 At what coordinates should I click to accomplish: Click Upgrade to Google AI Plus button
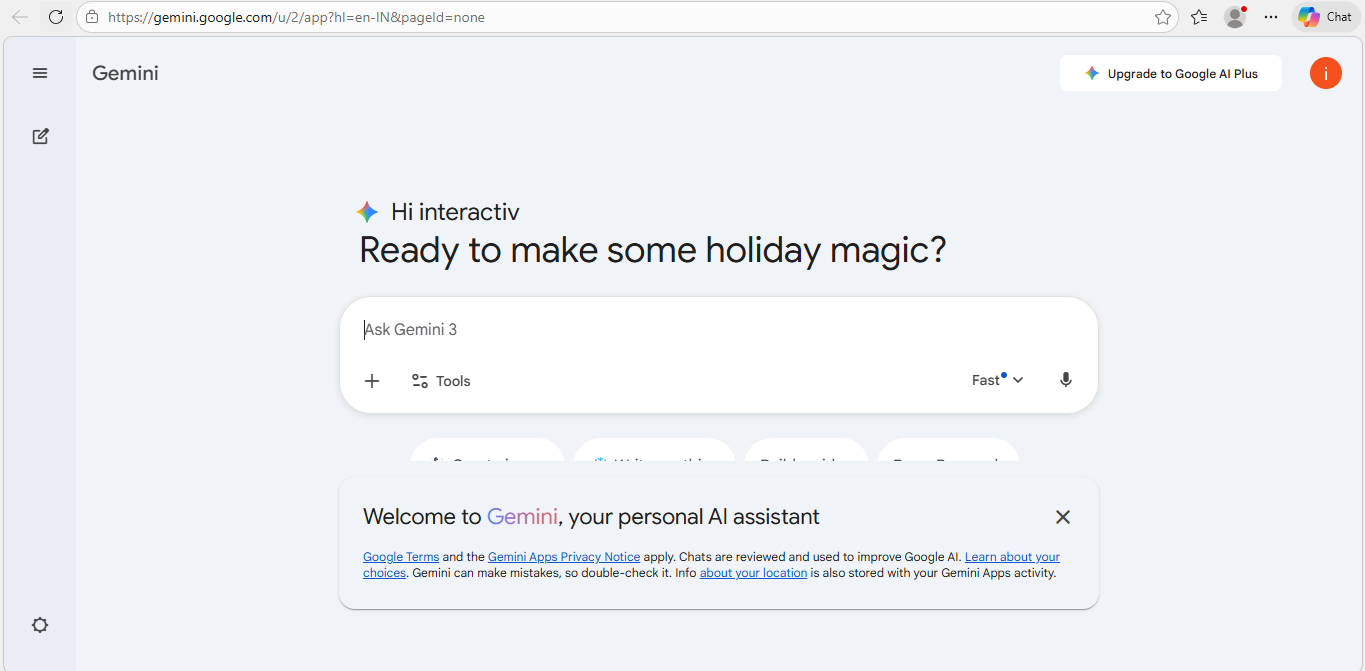1170,73
